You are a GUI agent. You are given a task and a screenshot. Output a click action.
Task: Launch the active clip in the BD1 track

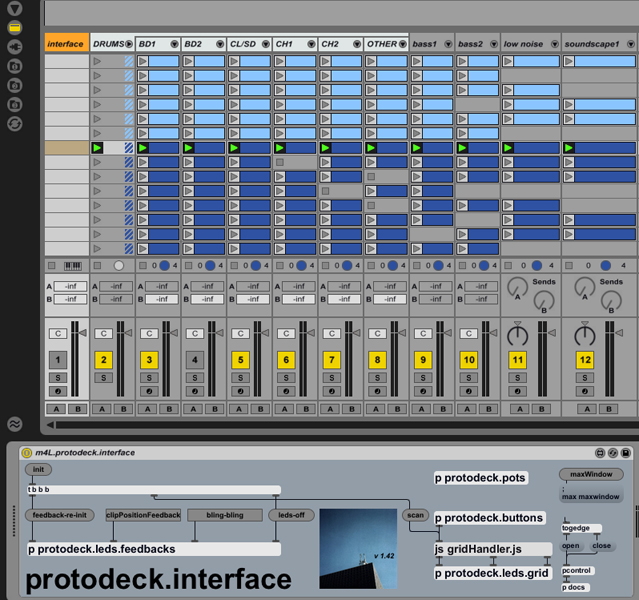pos(143,148)
